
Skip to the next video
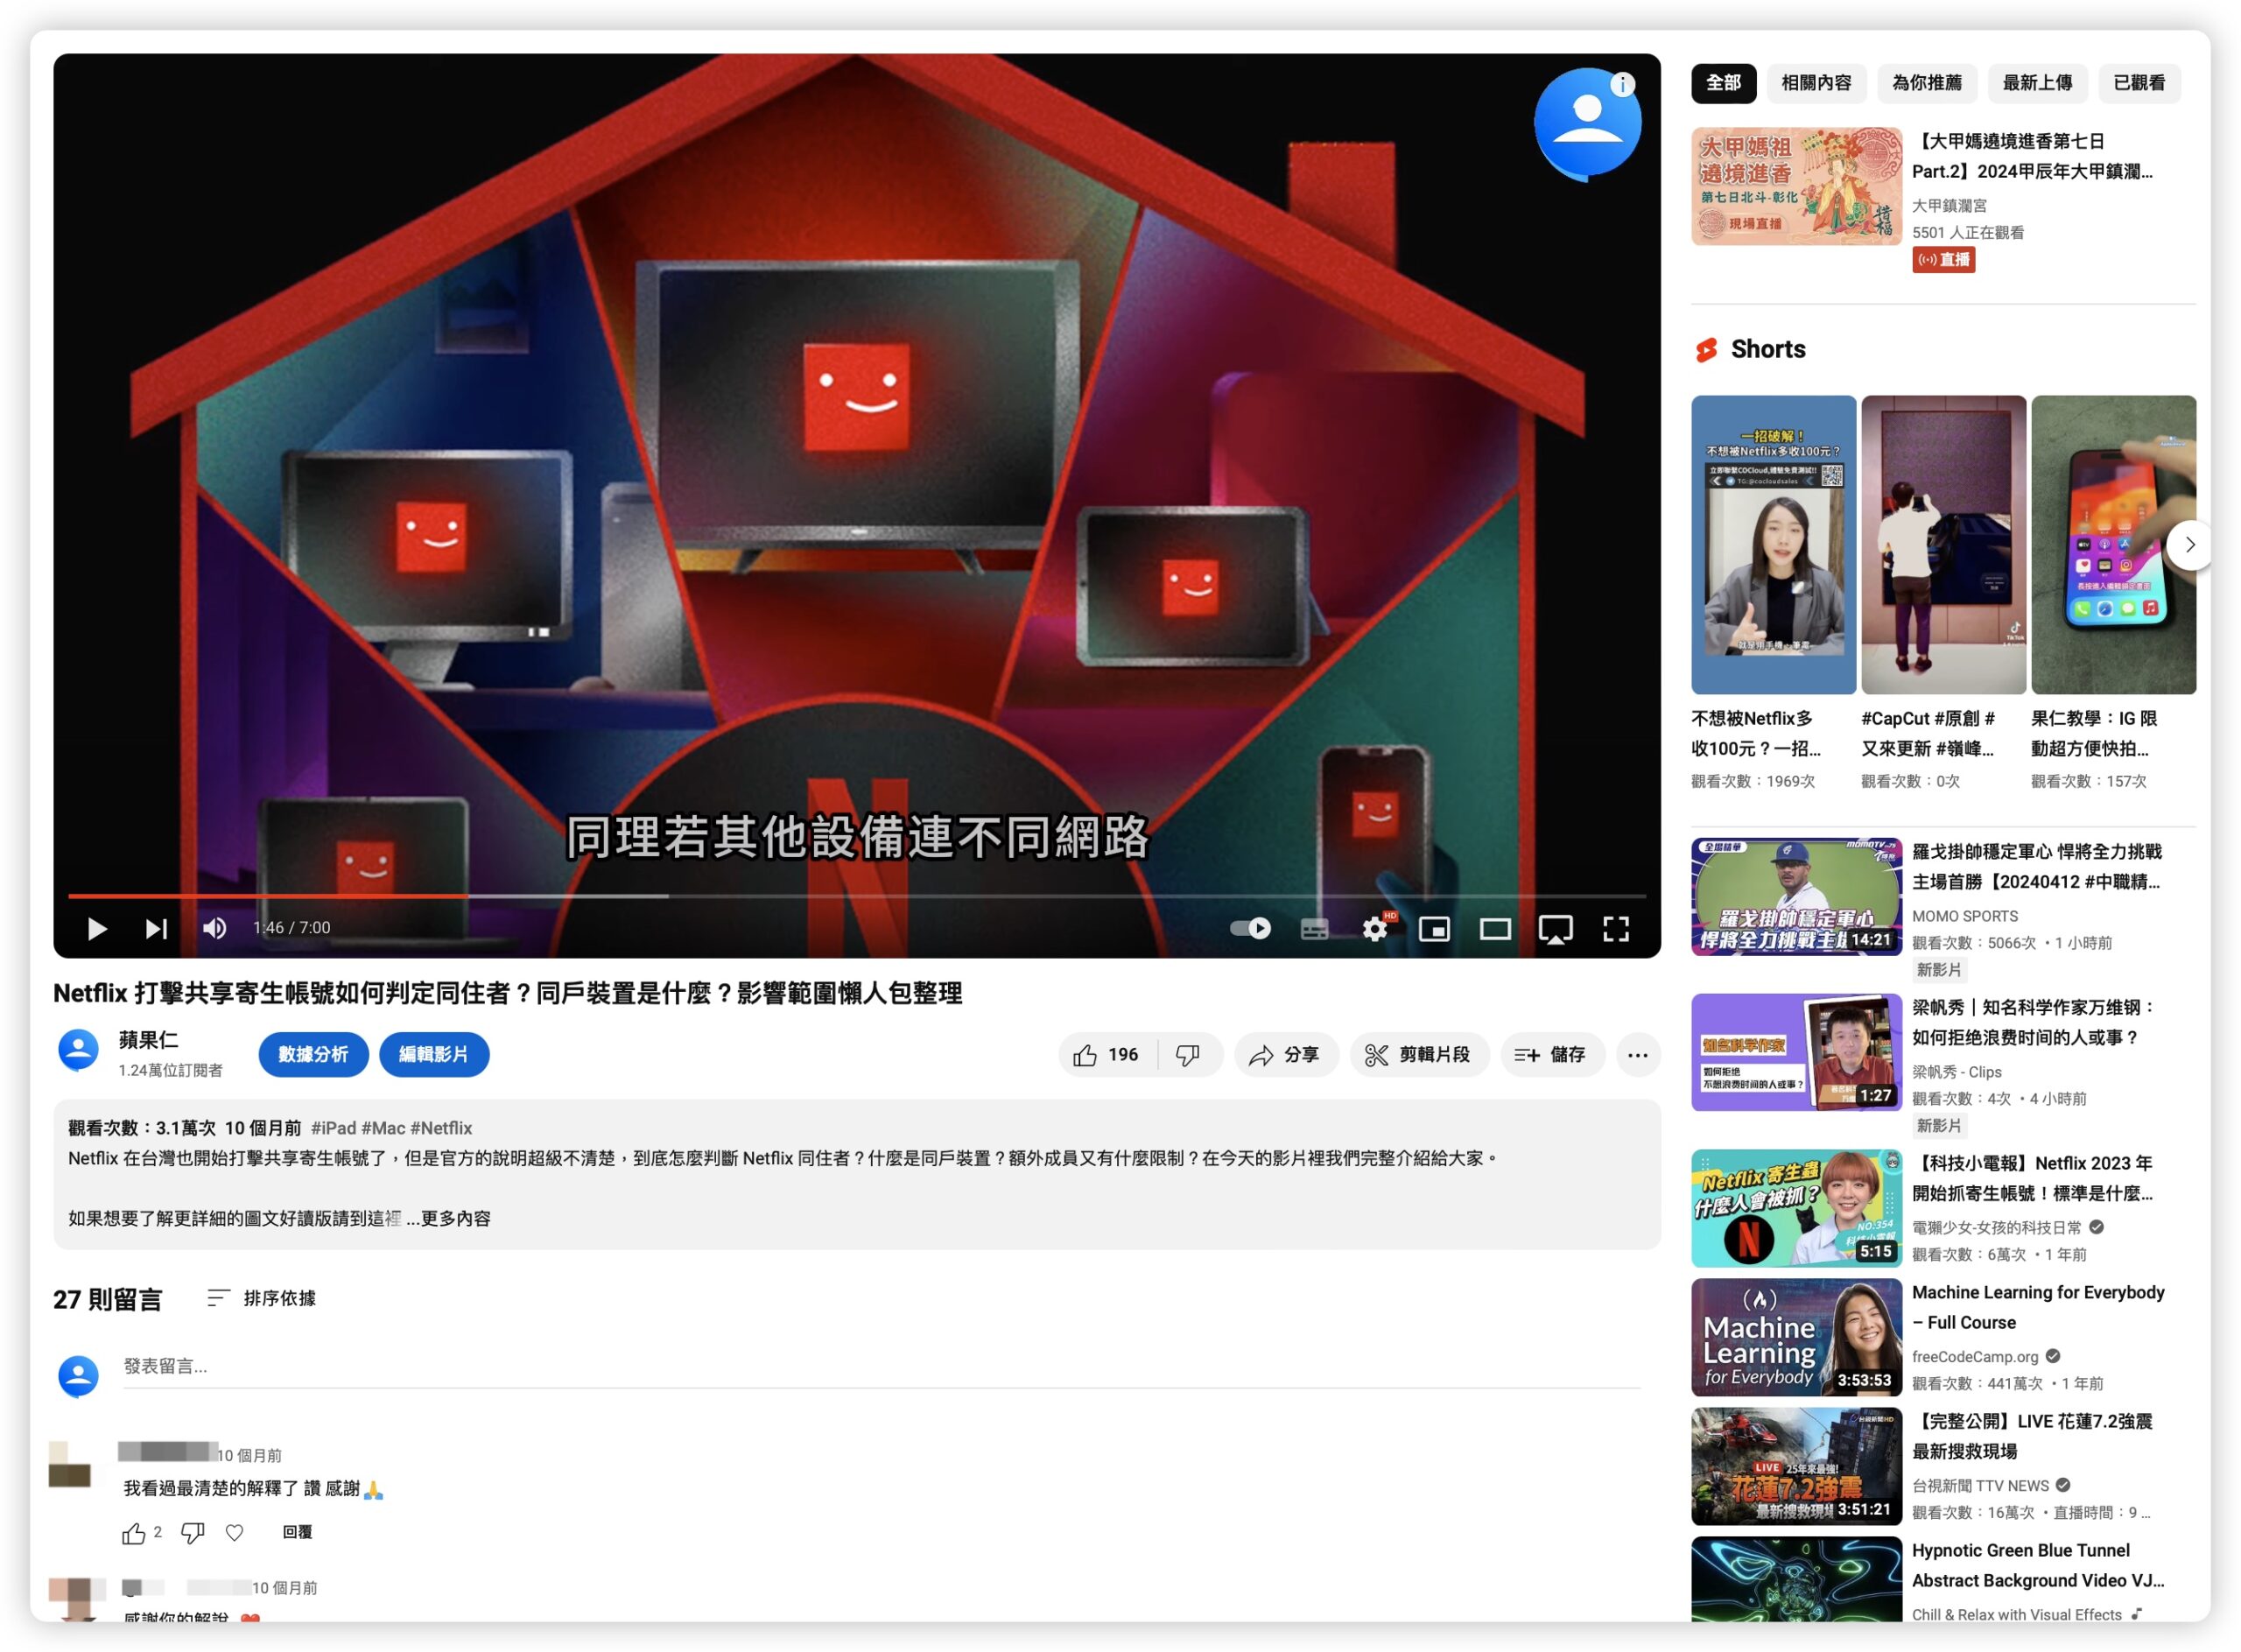click(156, 928)
